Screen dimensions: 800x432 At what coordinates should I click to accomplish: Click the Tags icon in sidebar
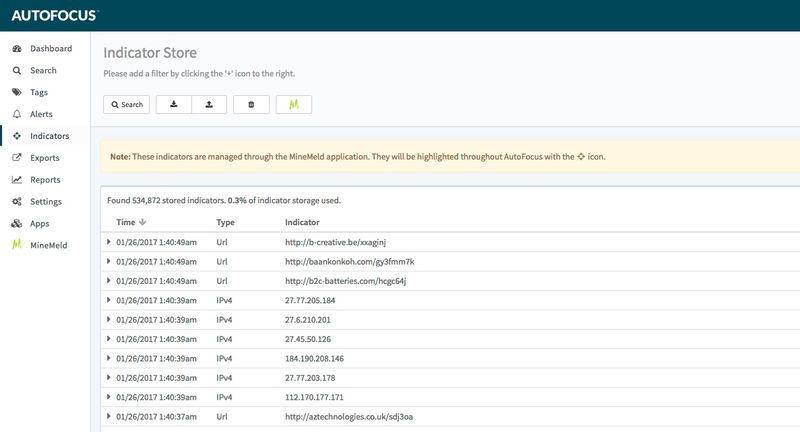pyautogui.click(x=17, y=92)
